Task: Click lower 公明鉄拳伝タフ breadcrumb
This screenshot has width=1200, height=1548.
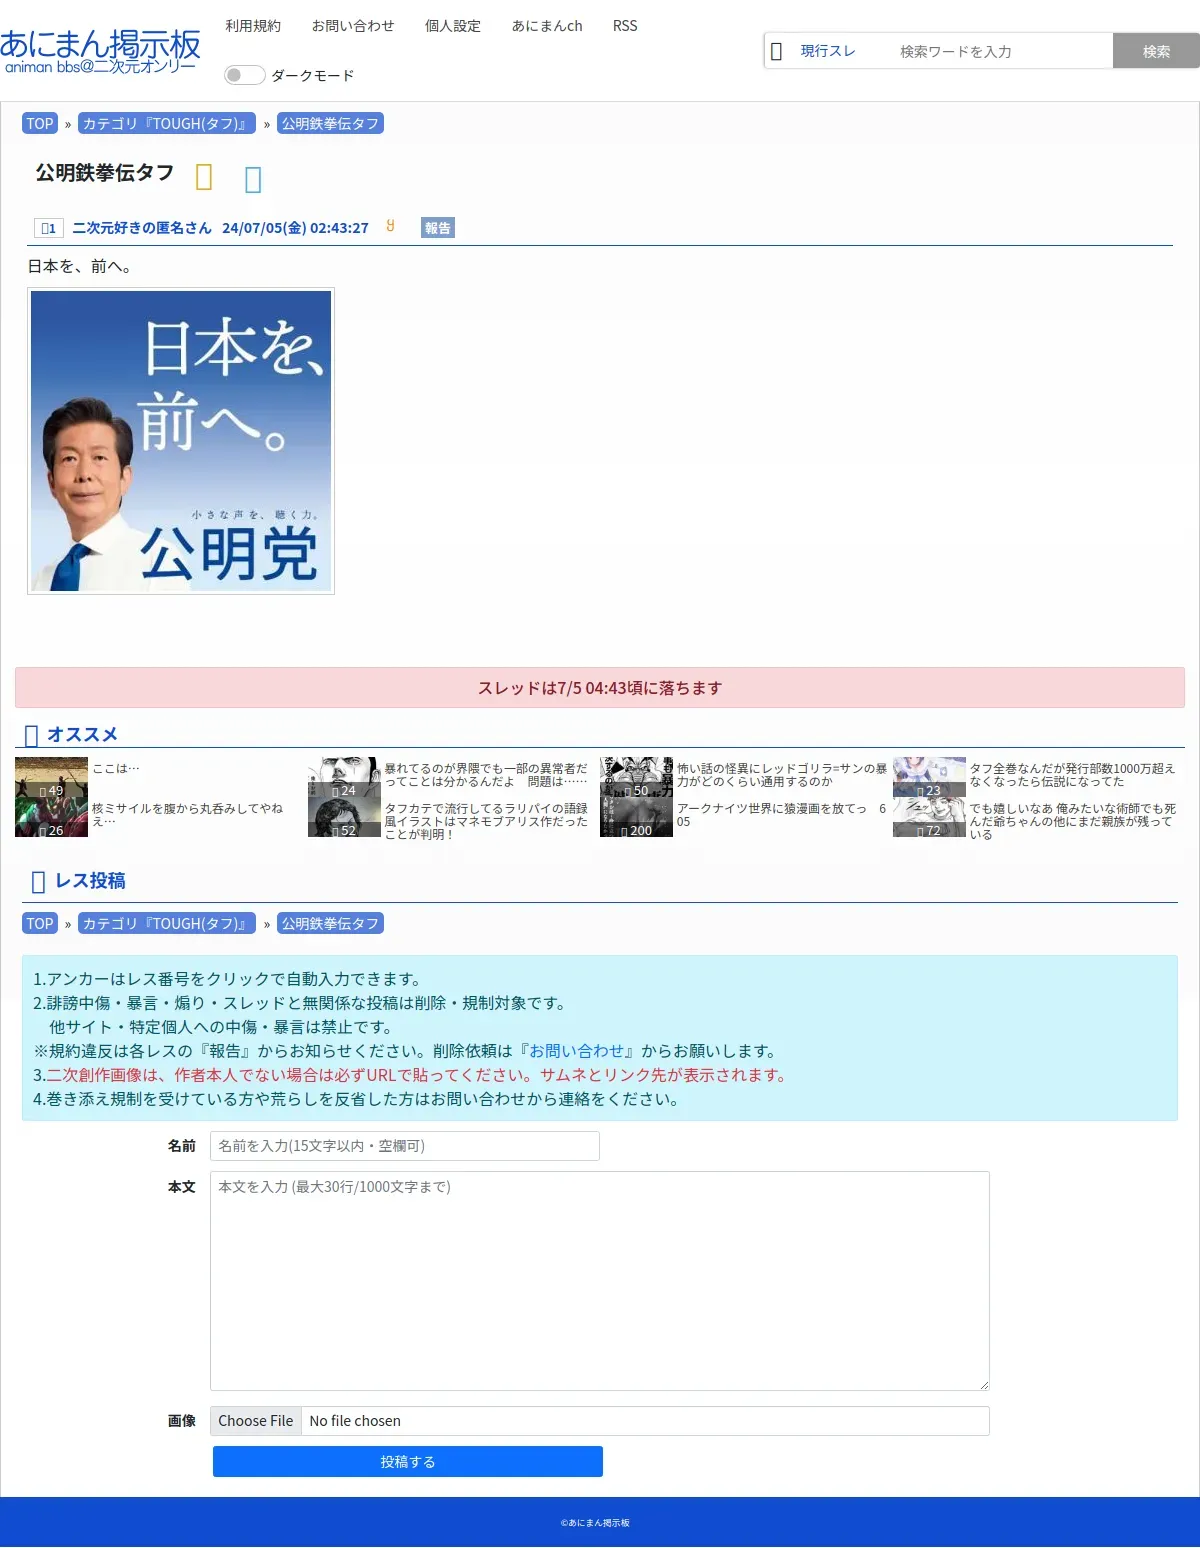Action: tap(330, 924)
